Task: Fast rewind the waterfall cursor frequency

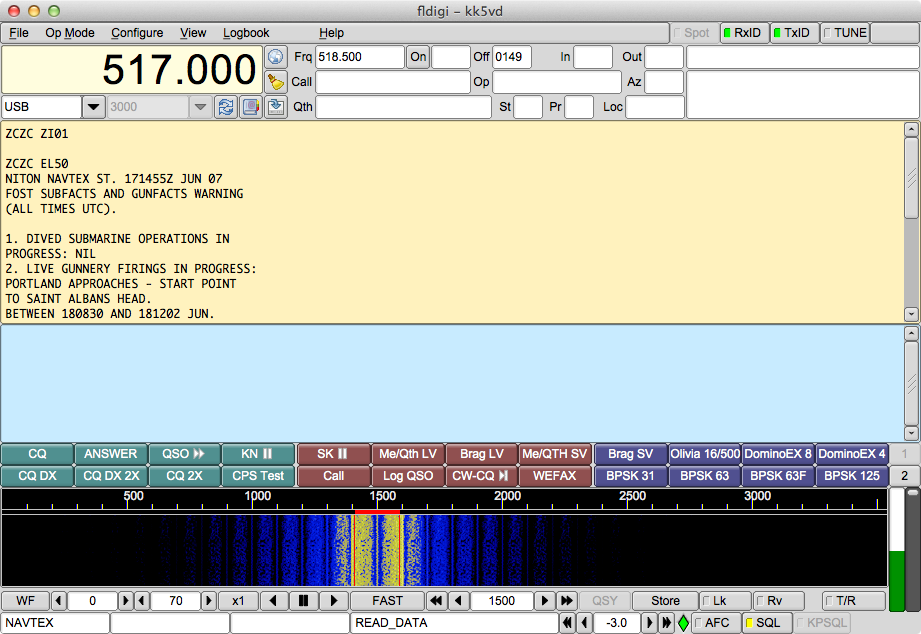Action: click(436, 601)
